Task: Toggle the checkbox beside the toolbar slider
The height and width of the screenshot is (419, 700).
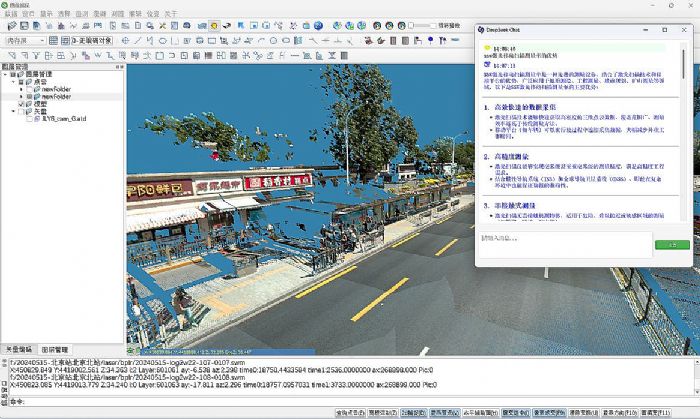Action: (432, 25)
